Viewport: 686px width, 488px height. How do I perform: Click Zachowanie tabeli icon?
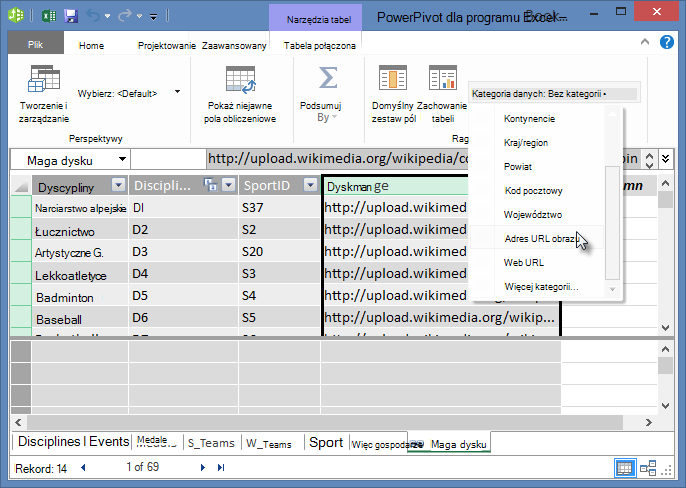pyautogui.click(x=443, y=77)
